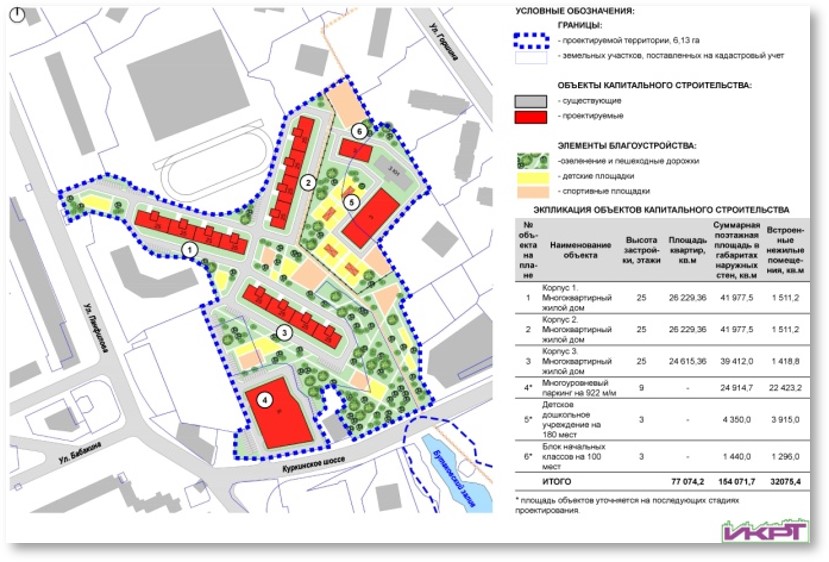Click the '32075,4' total cell

(x=785, y=482)
